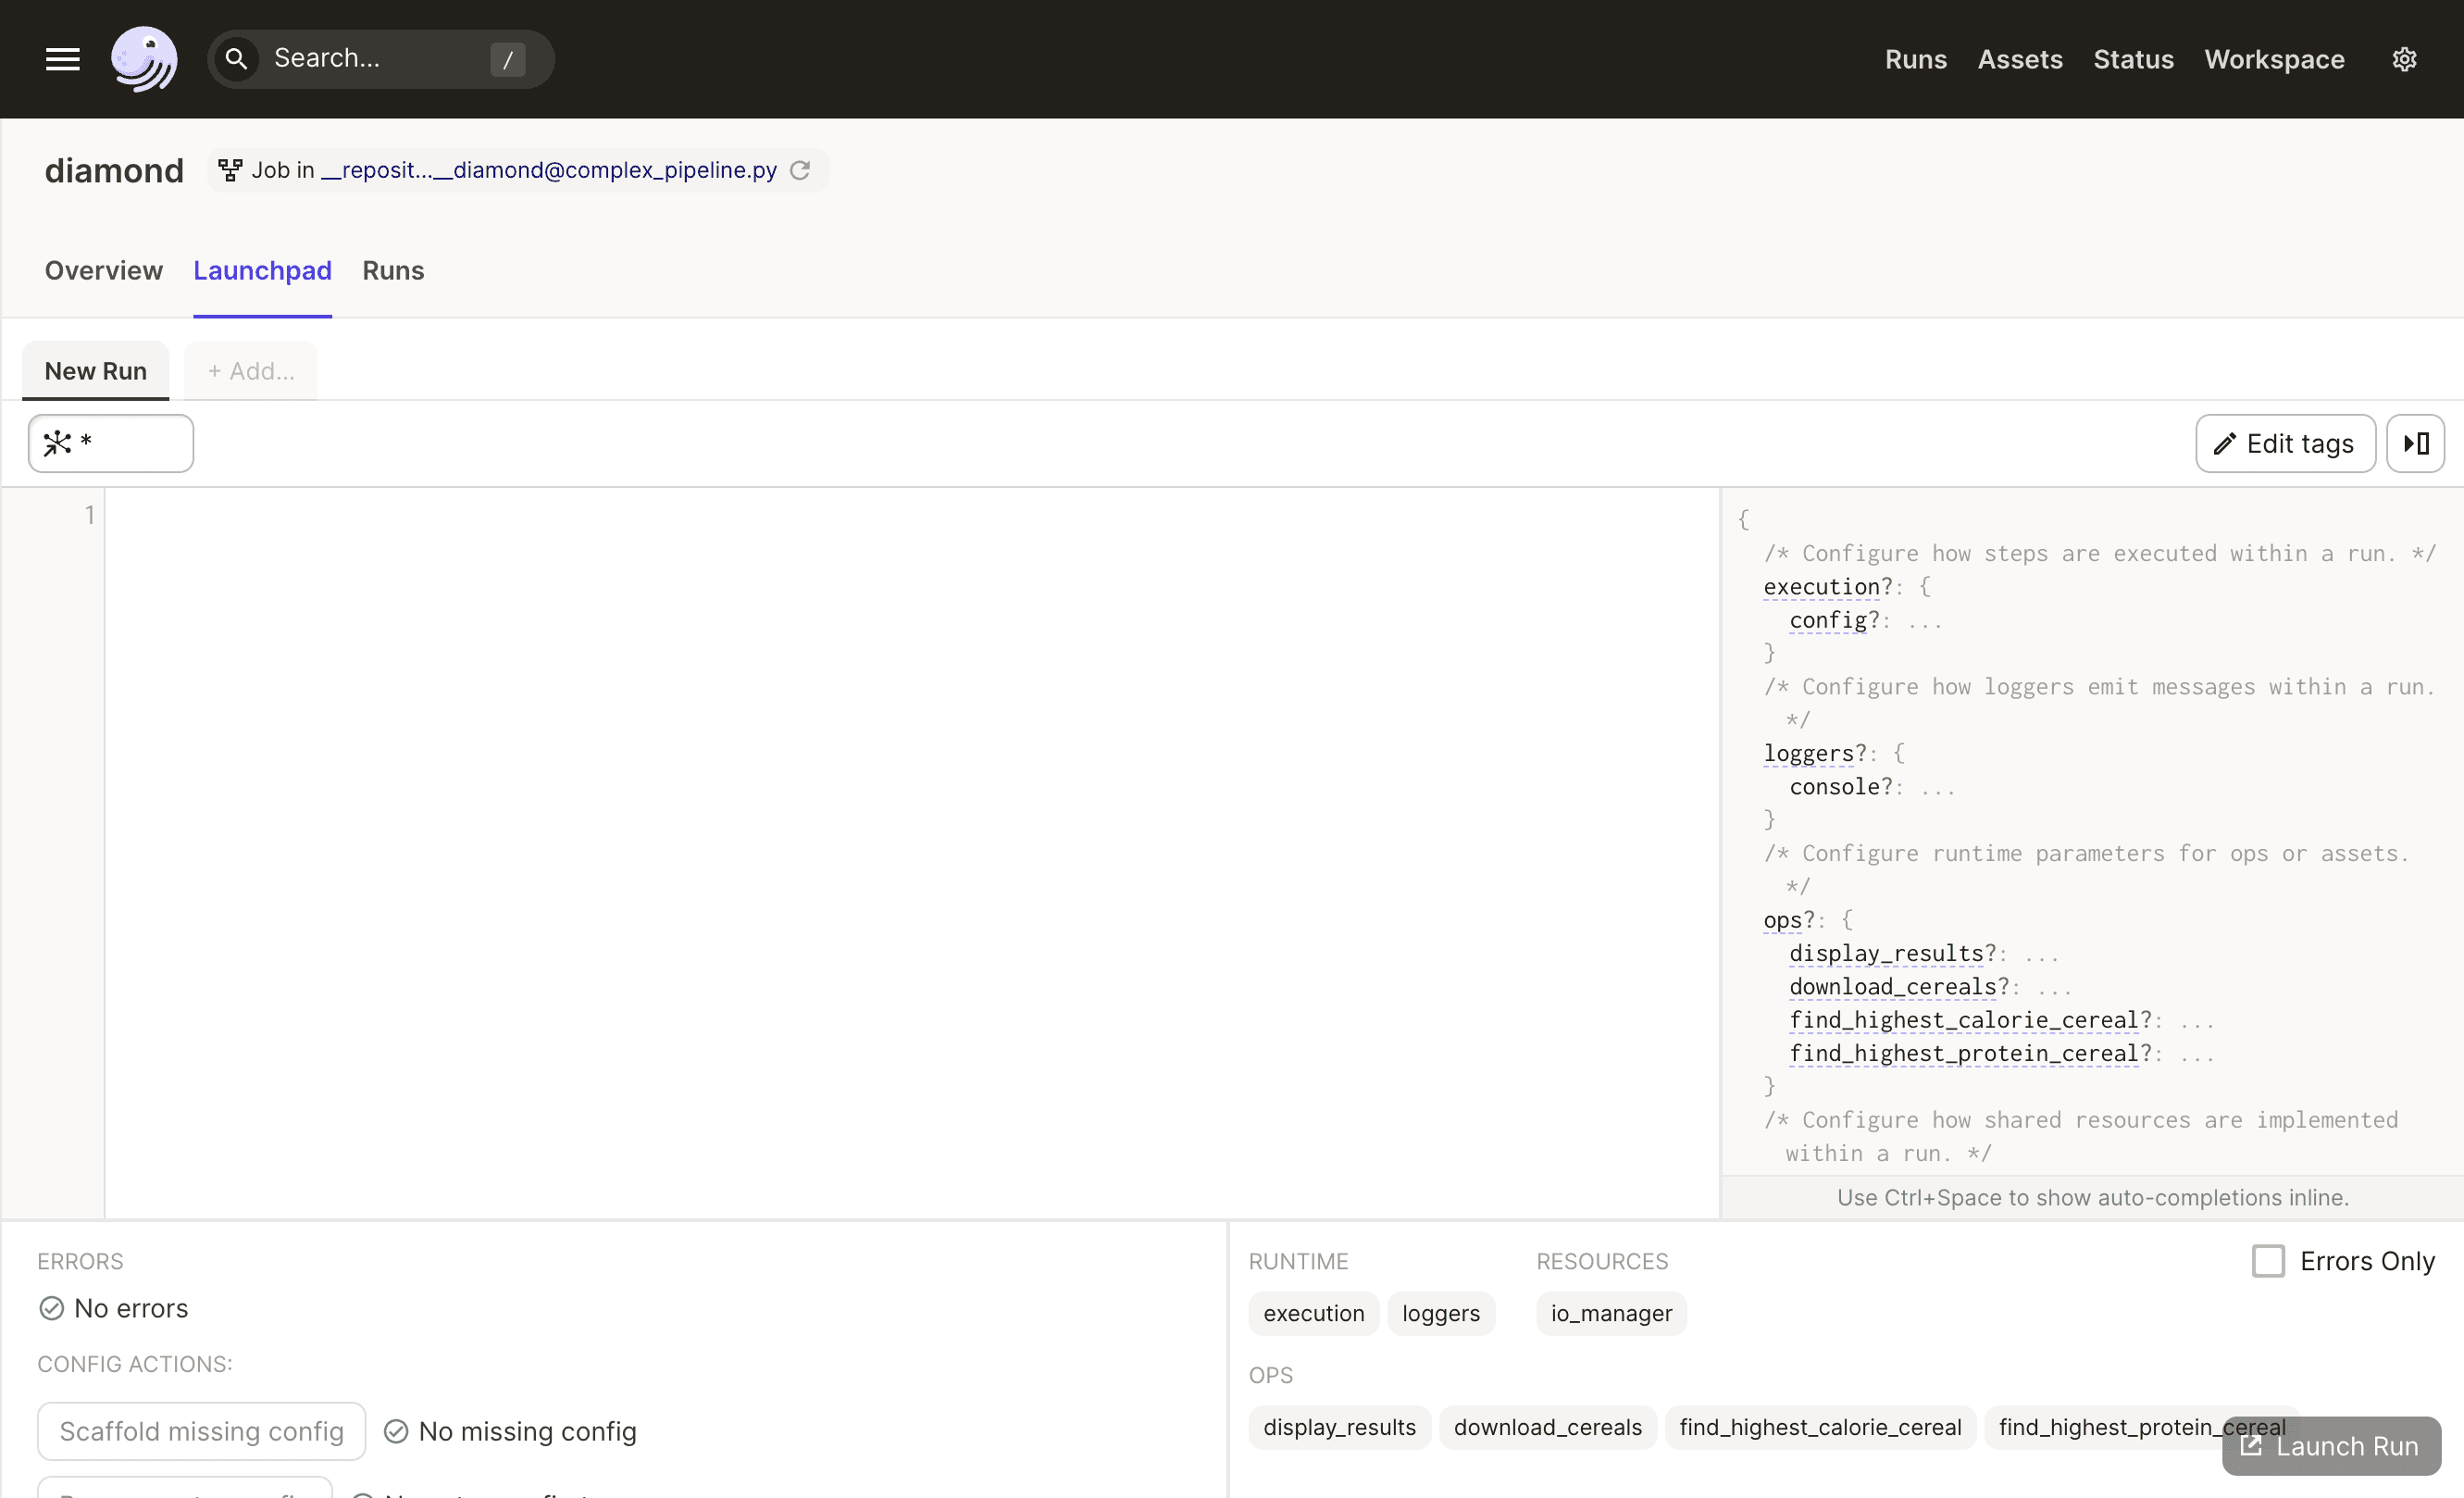The image size is (2464, 1498).
Task: Switch to the Overview tab
Action: 103,270
